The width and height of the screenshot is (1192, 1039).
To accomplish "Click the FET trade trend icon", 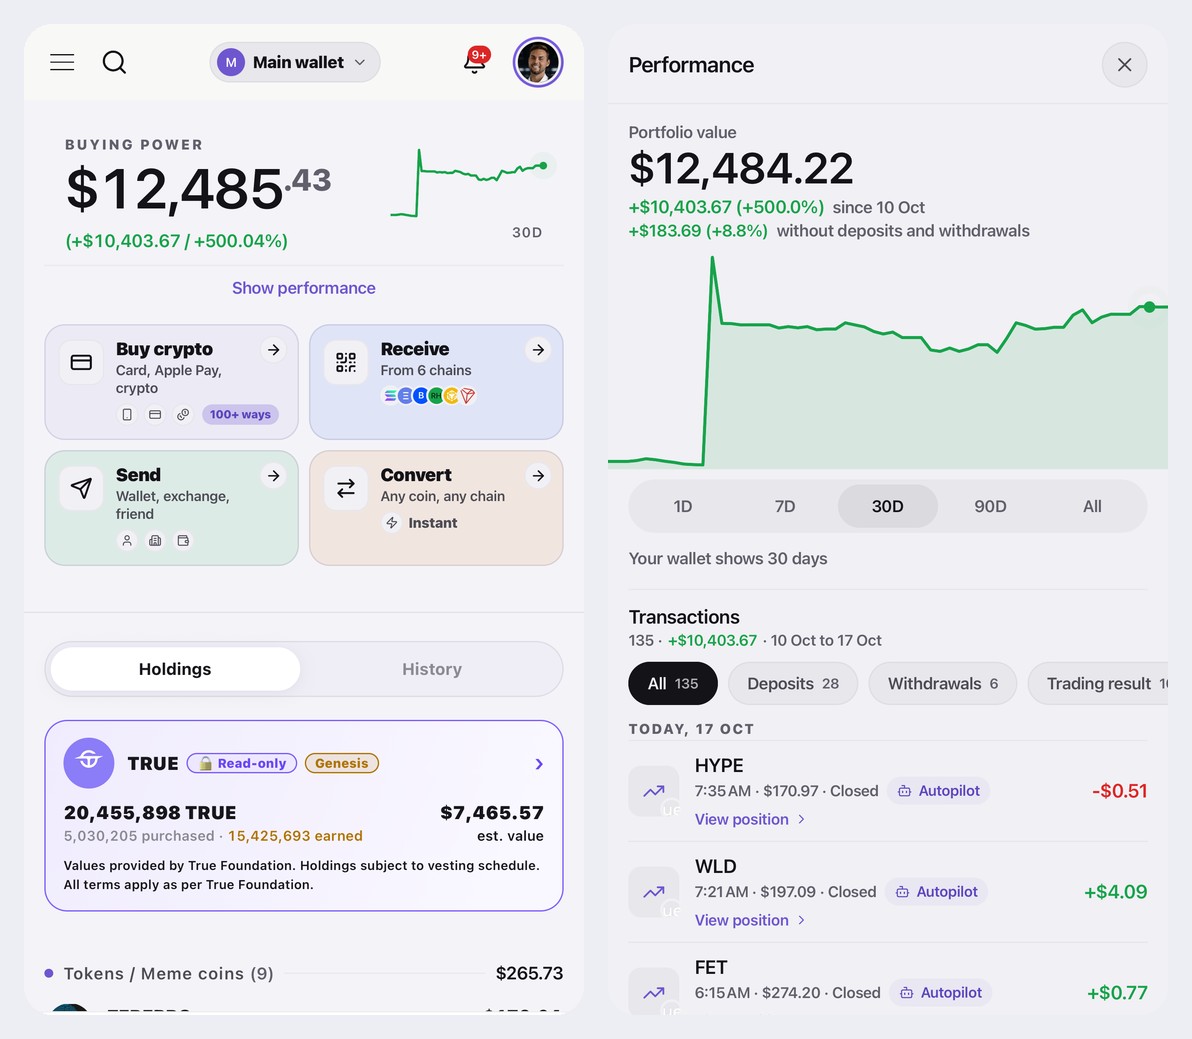I will [654, 991].
